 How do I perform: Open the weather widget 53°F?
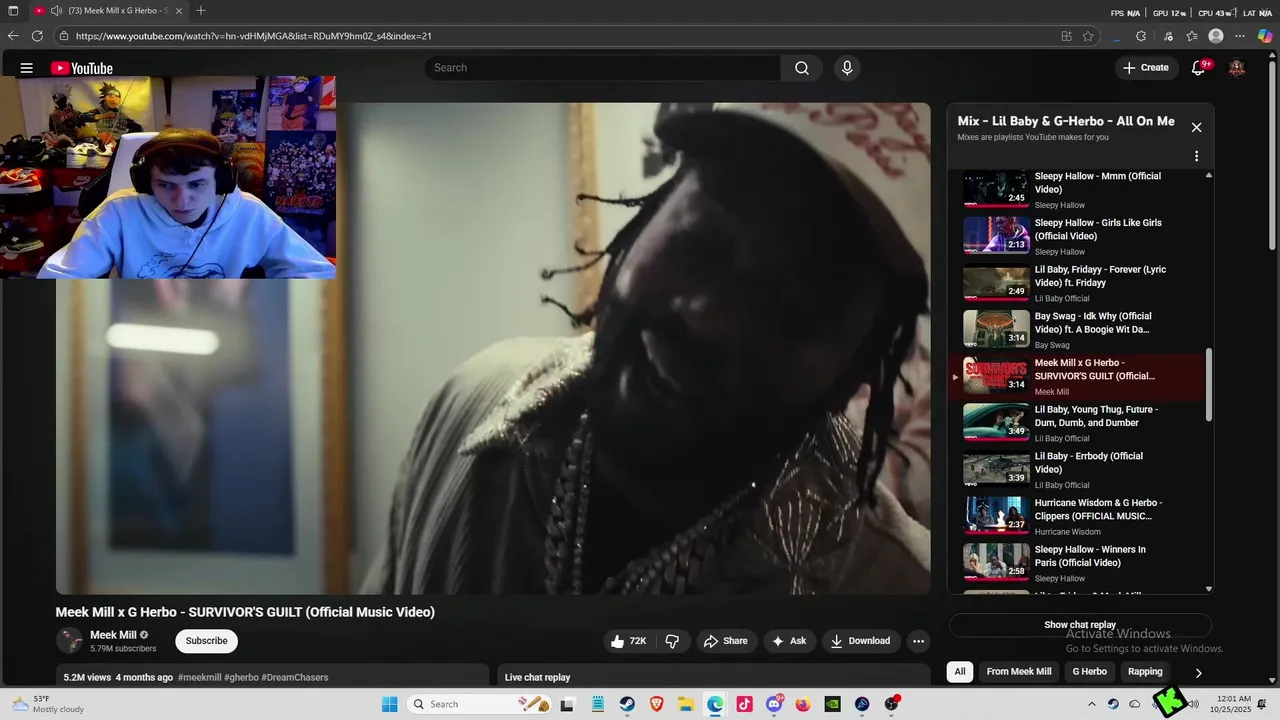[x=47, y=704]
